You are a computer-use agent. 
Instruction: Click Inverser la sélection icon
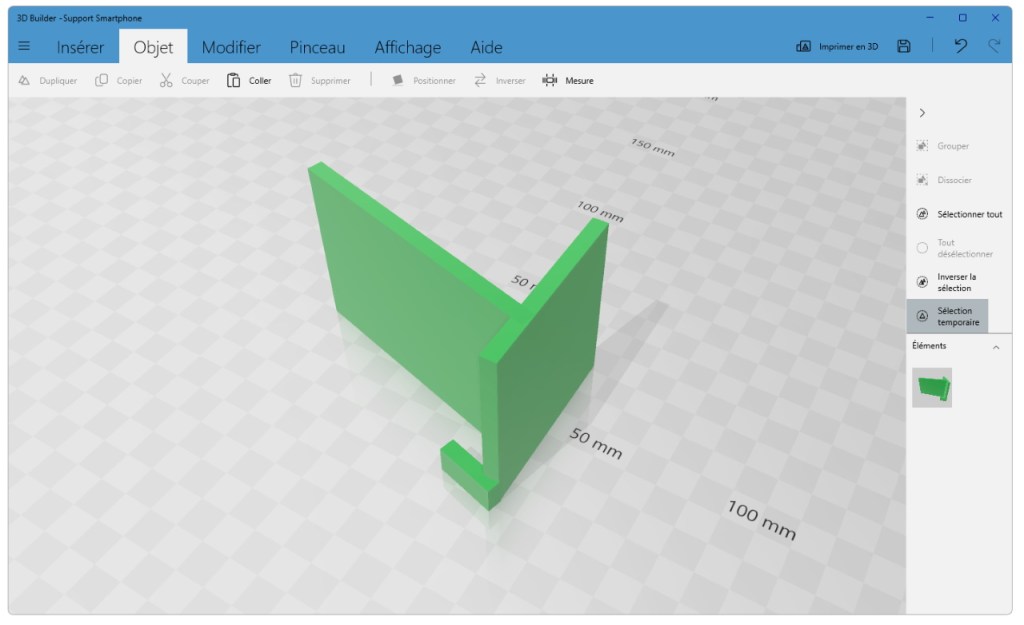pos(922,282)
